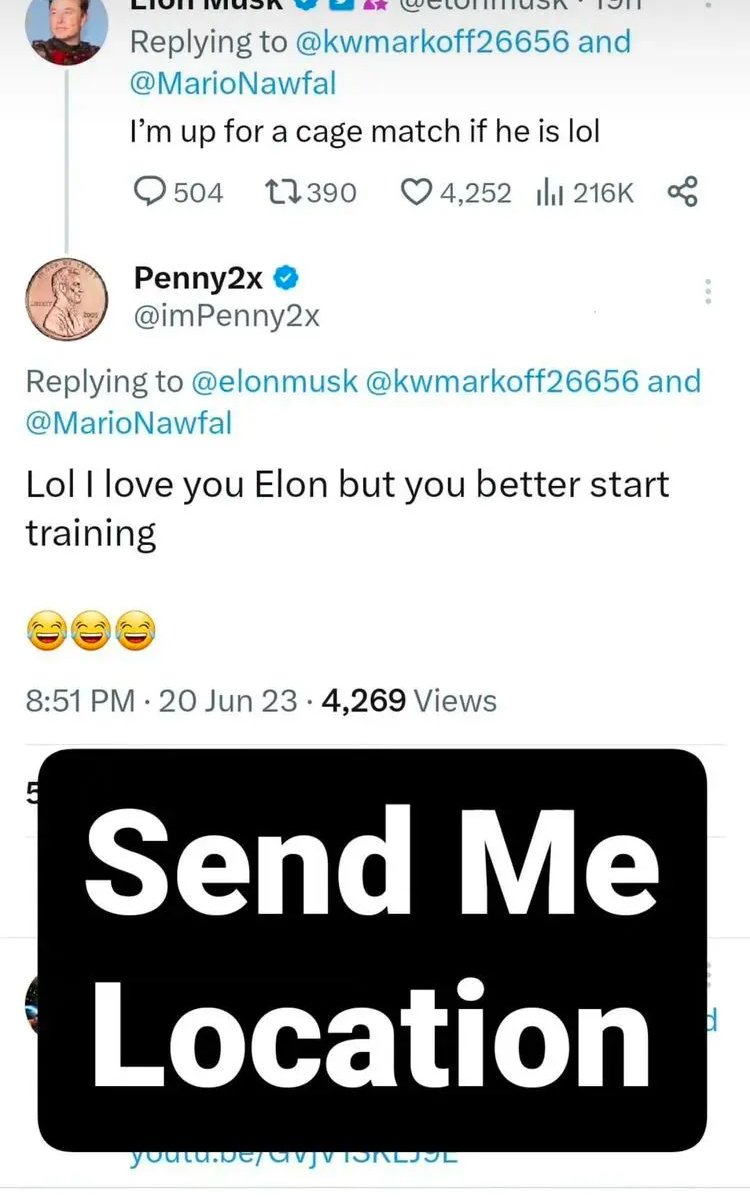Open the @imPenny2x handle
The image size is (750, 1197).
click(x=227, y=315)
